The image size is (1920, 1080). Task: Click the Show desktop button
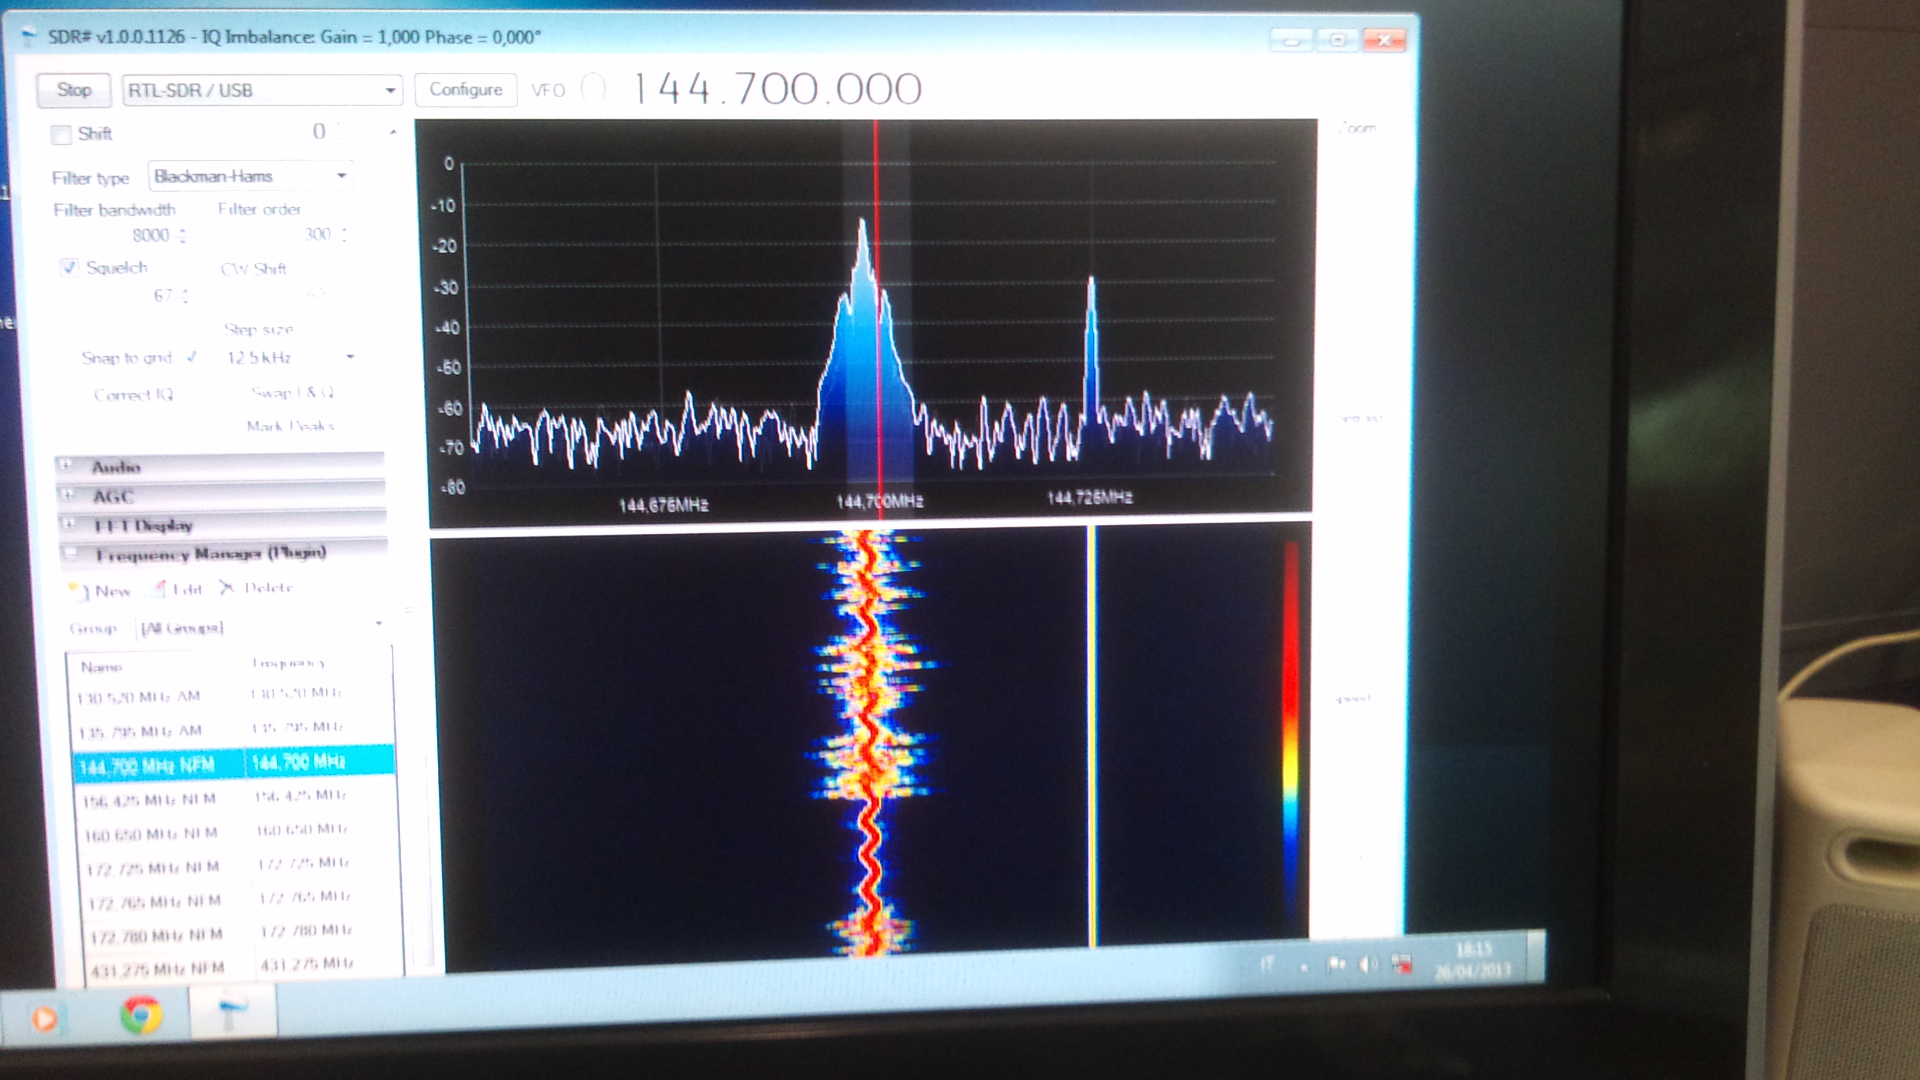[x=1536, y=955]
